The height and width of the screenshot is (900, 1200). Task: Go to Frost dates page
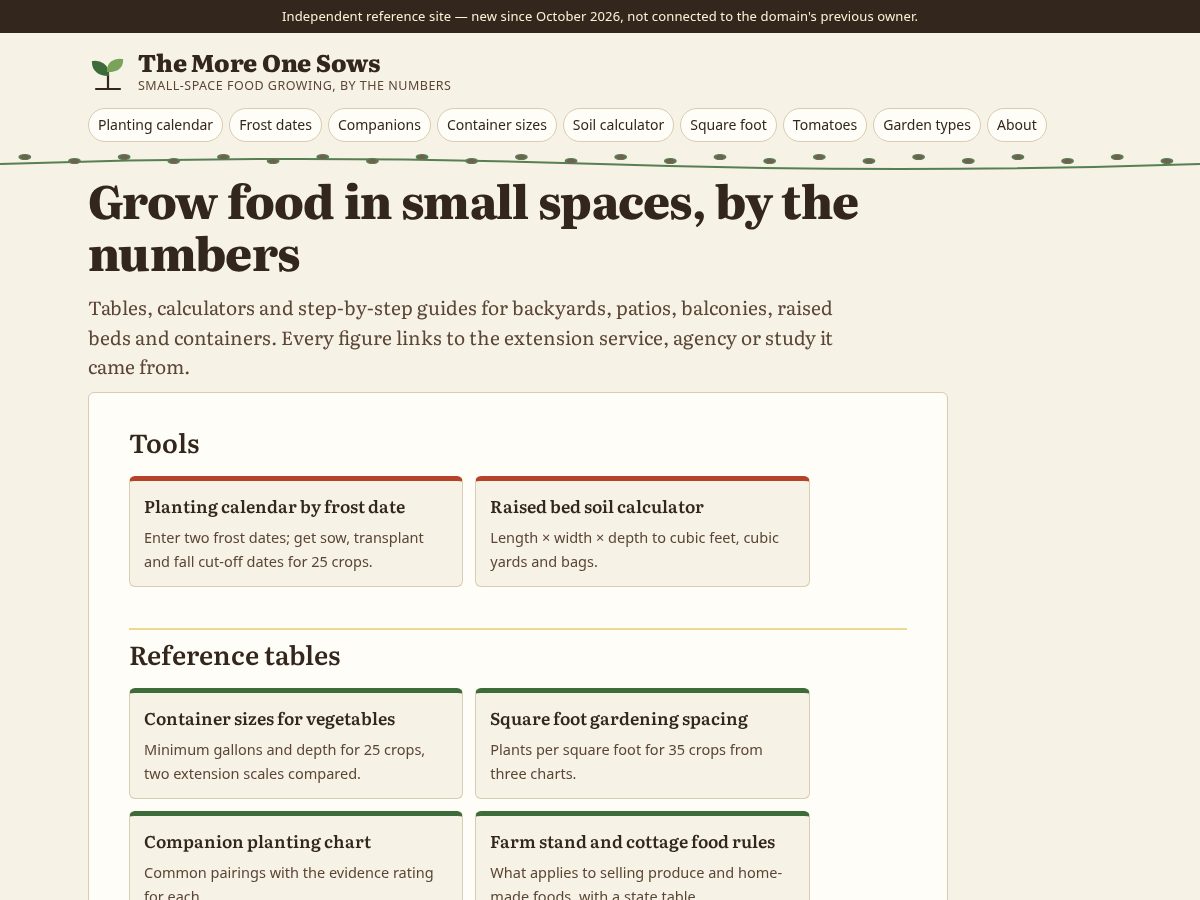click(x=275, y=125)
